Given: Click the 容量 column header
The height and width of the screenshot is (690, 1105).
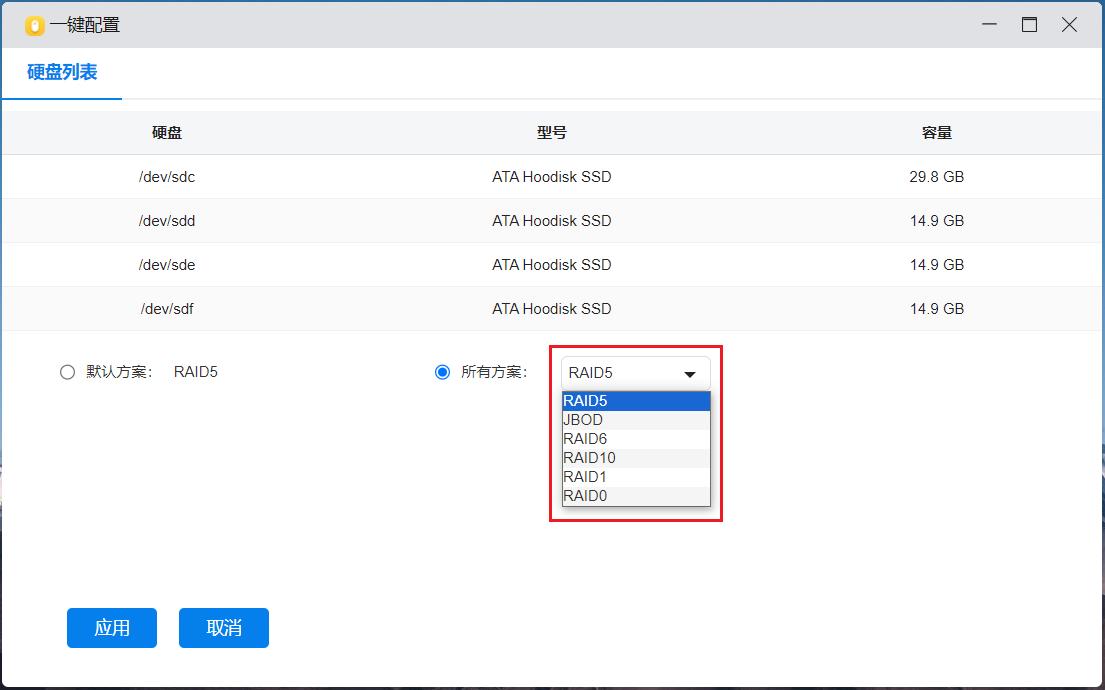Looking at the screenshot, I should (x=936, y=133).
